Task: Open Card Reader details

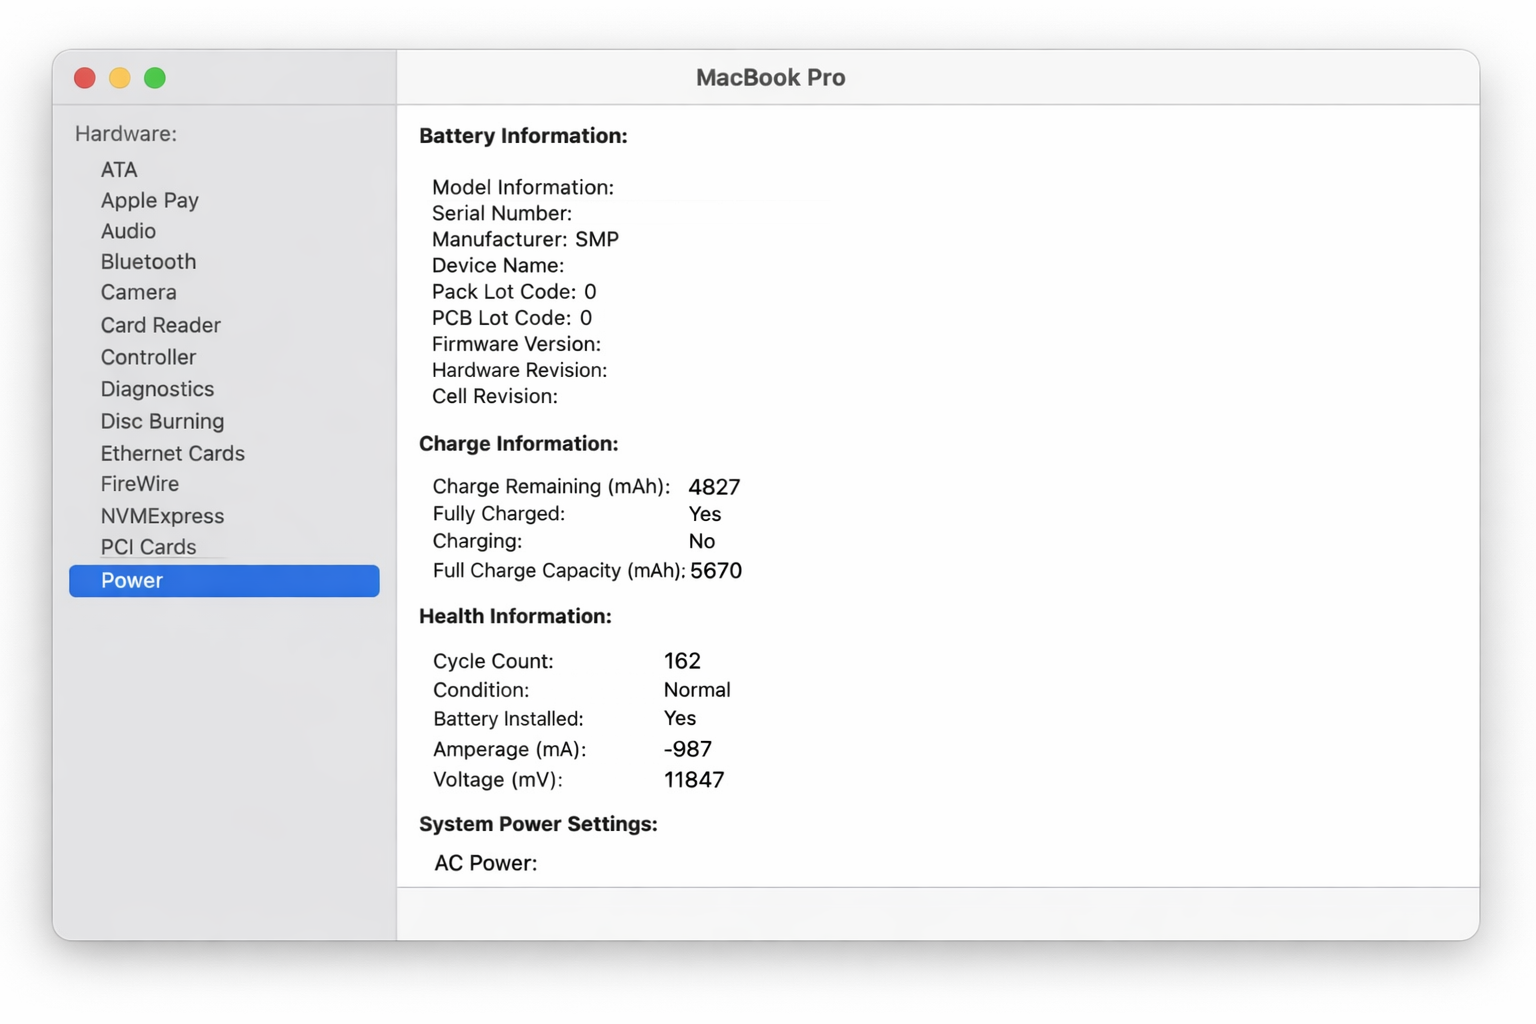Action: click(x=160, y=324)
